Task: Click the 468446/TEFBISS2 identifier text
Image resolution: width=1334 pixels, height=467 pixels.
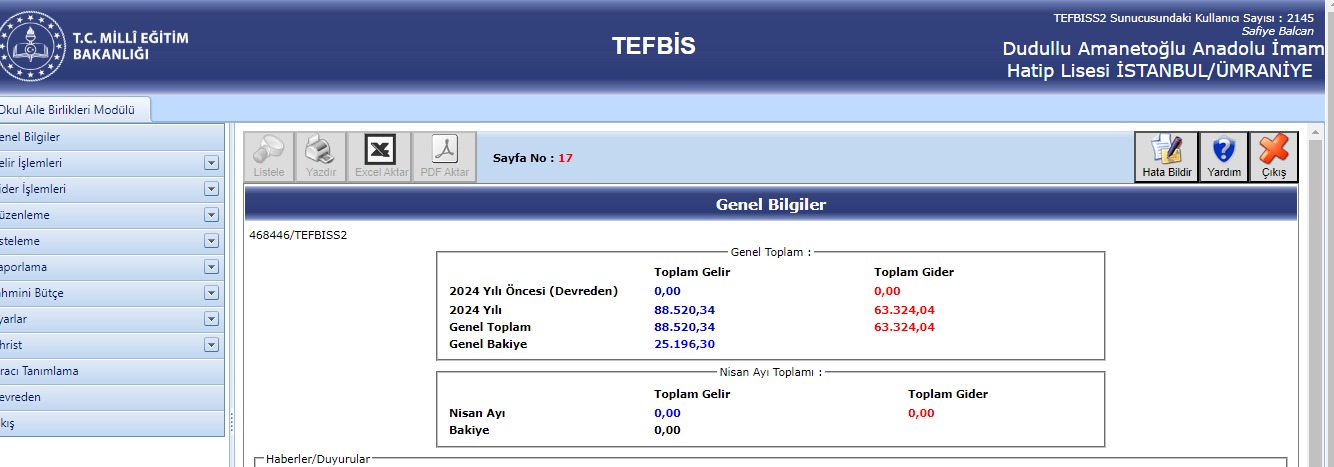Action: pyautogui.click(x=298, y=235)
